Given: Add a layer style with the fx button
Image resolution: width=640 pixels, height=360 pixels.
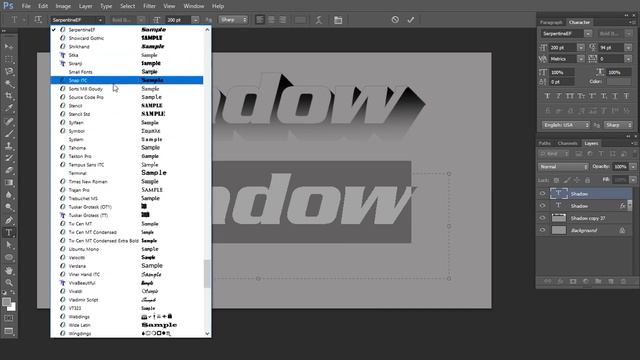Looking at the screenshot, I should pyautogui.click(x=560, y=281).
